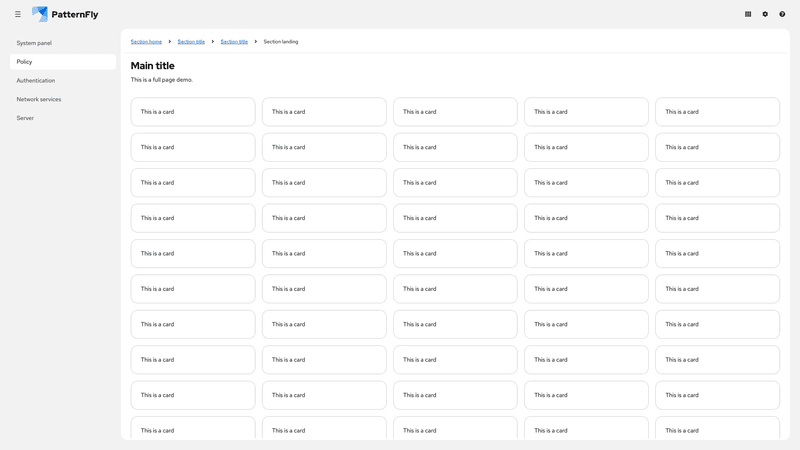Select Server in the side navigation
Image resolution: width=800 pixels, height=450 pixels.
click(x=25, y=118)
